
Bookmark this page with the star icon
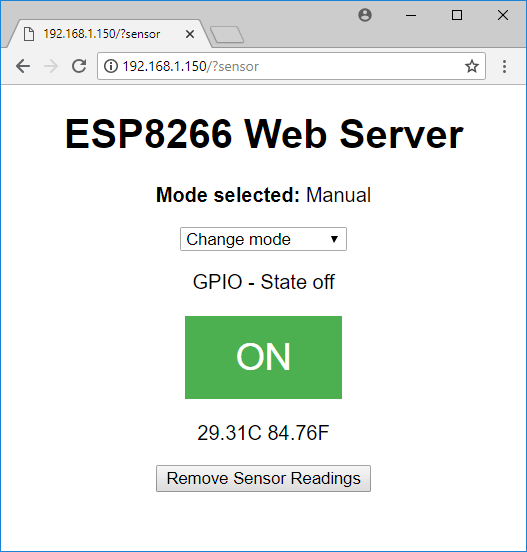[472, 66]
